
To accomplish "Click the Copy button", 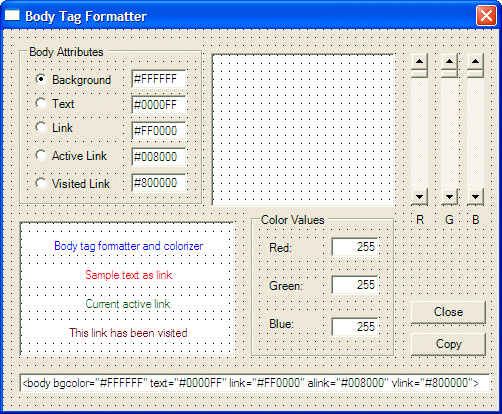I will coord(448,344).
